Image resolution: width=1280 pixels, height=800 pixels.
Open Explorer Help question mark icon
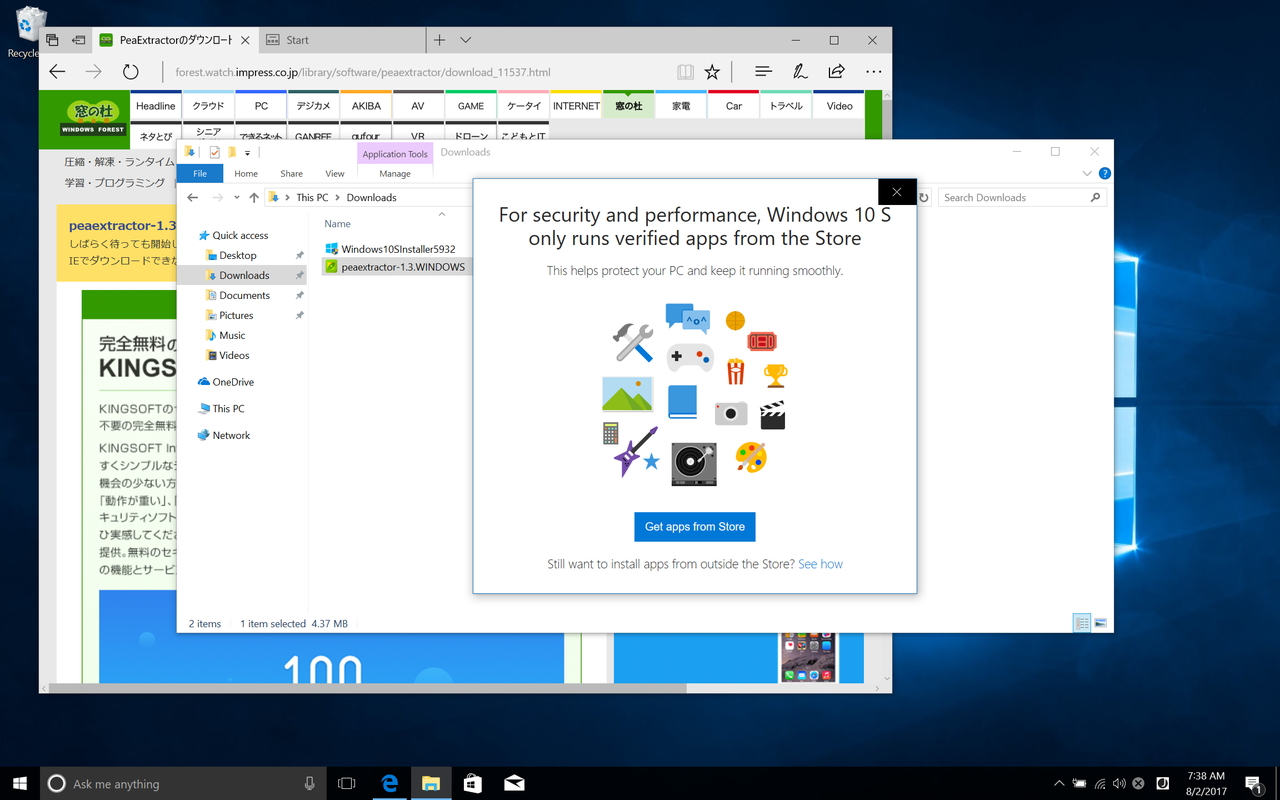tap(1104, 173)
